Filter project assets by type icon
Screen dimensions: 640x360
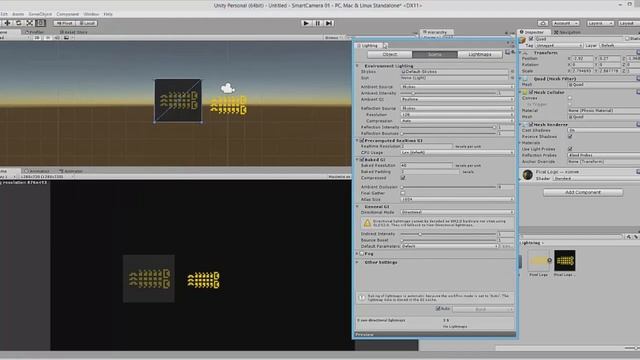629,237
